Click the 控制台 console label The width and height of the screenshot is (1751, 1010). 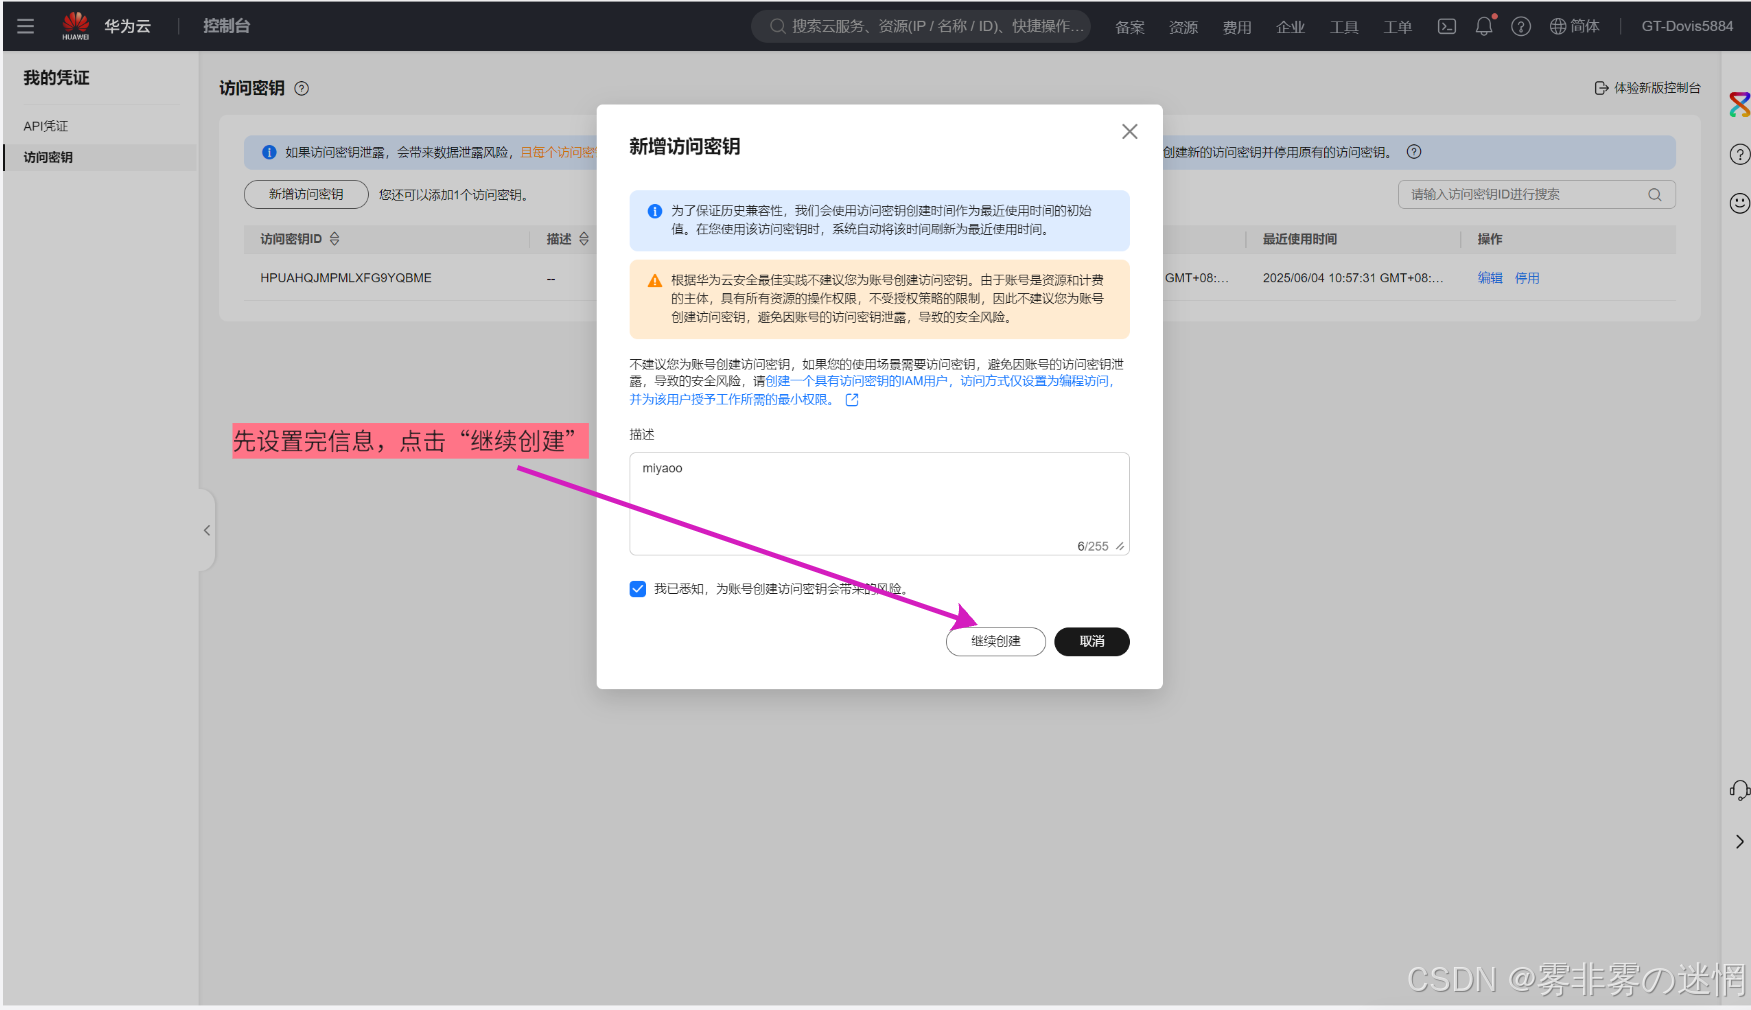tap(227, 26)
